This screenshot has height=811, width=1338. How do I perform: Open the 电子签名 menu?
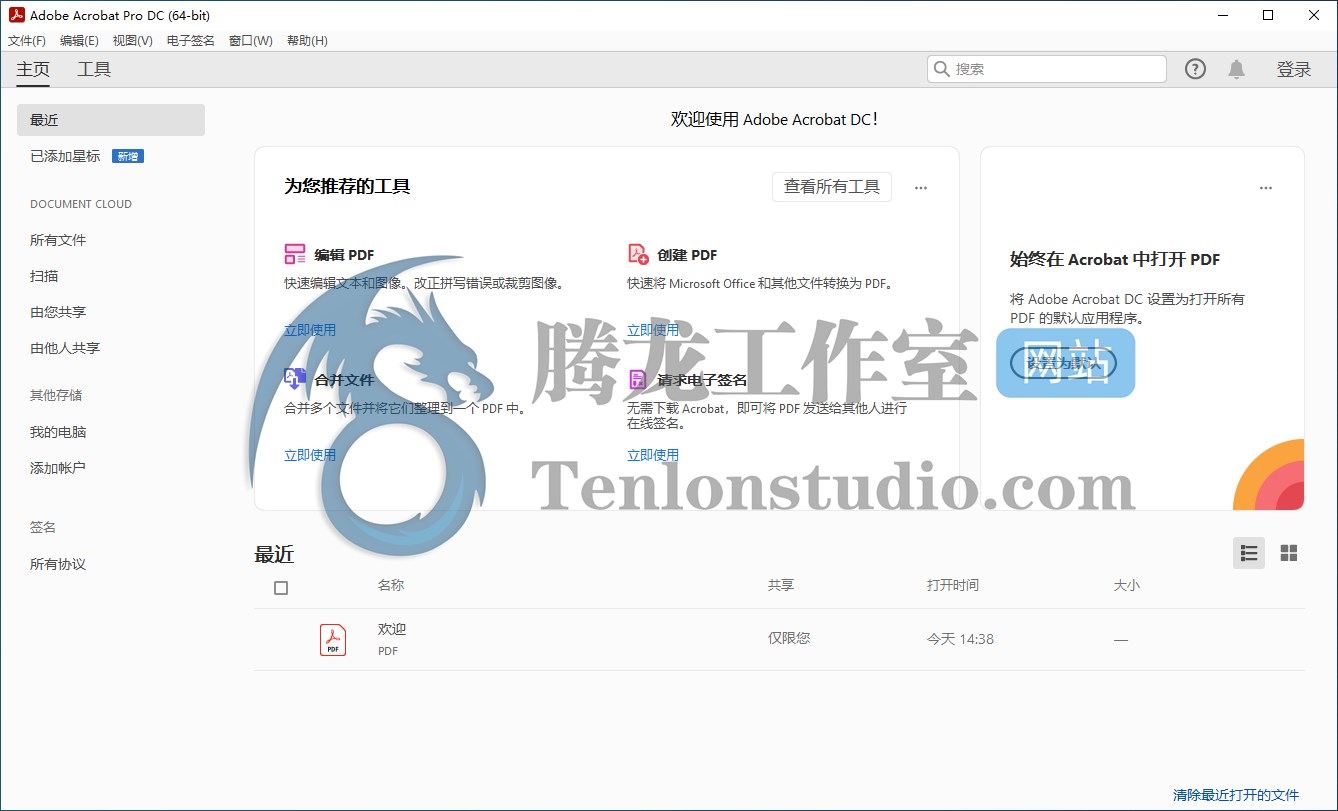(x=191, y=41)
